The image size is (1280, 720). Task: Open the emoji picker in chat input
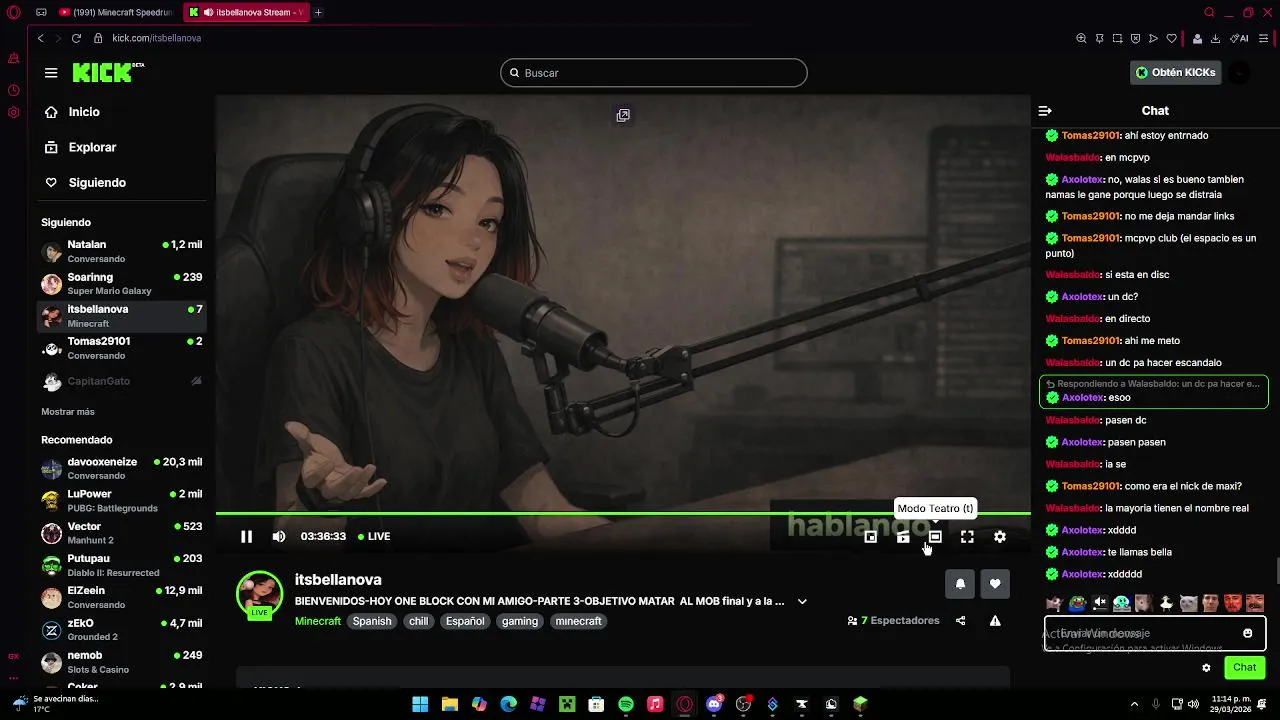coord(1248,633)
